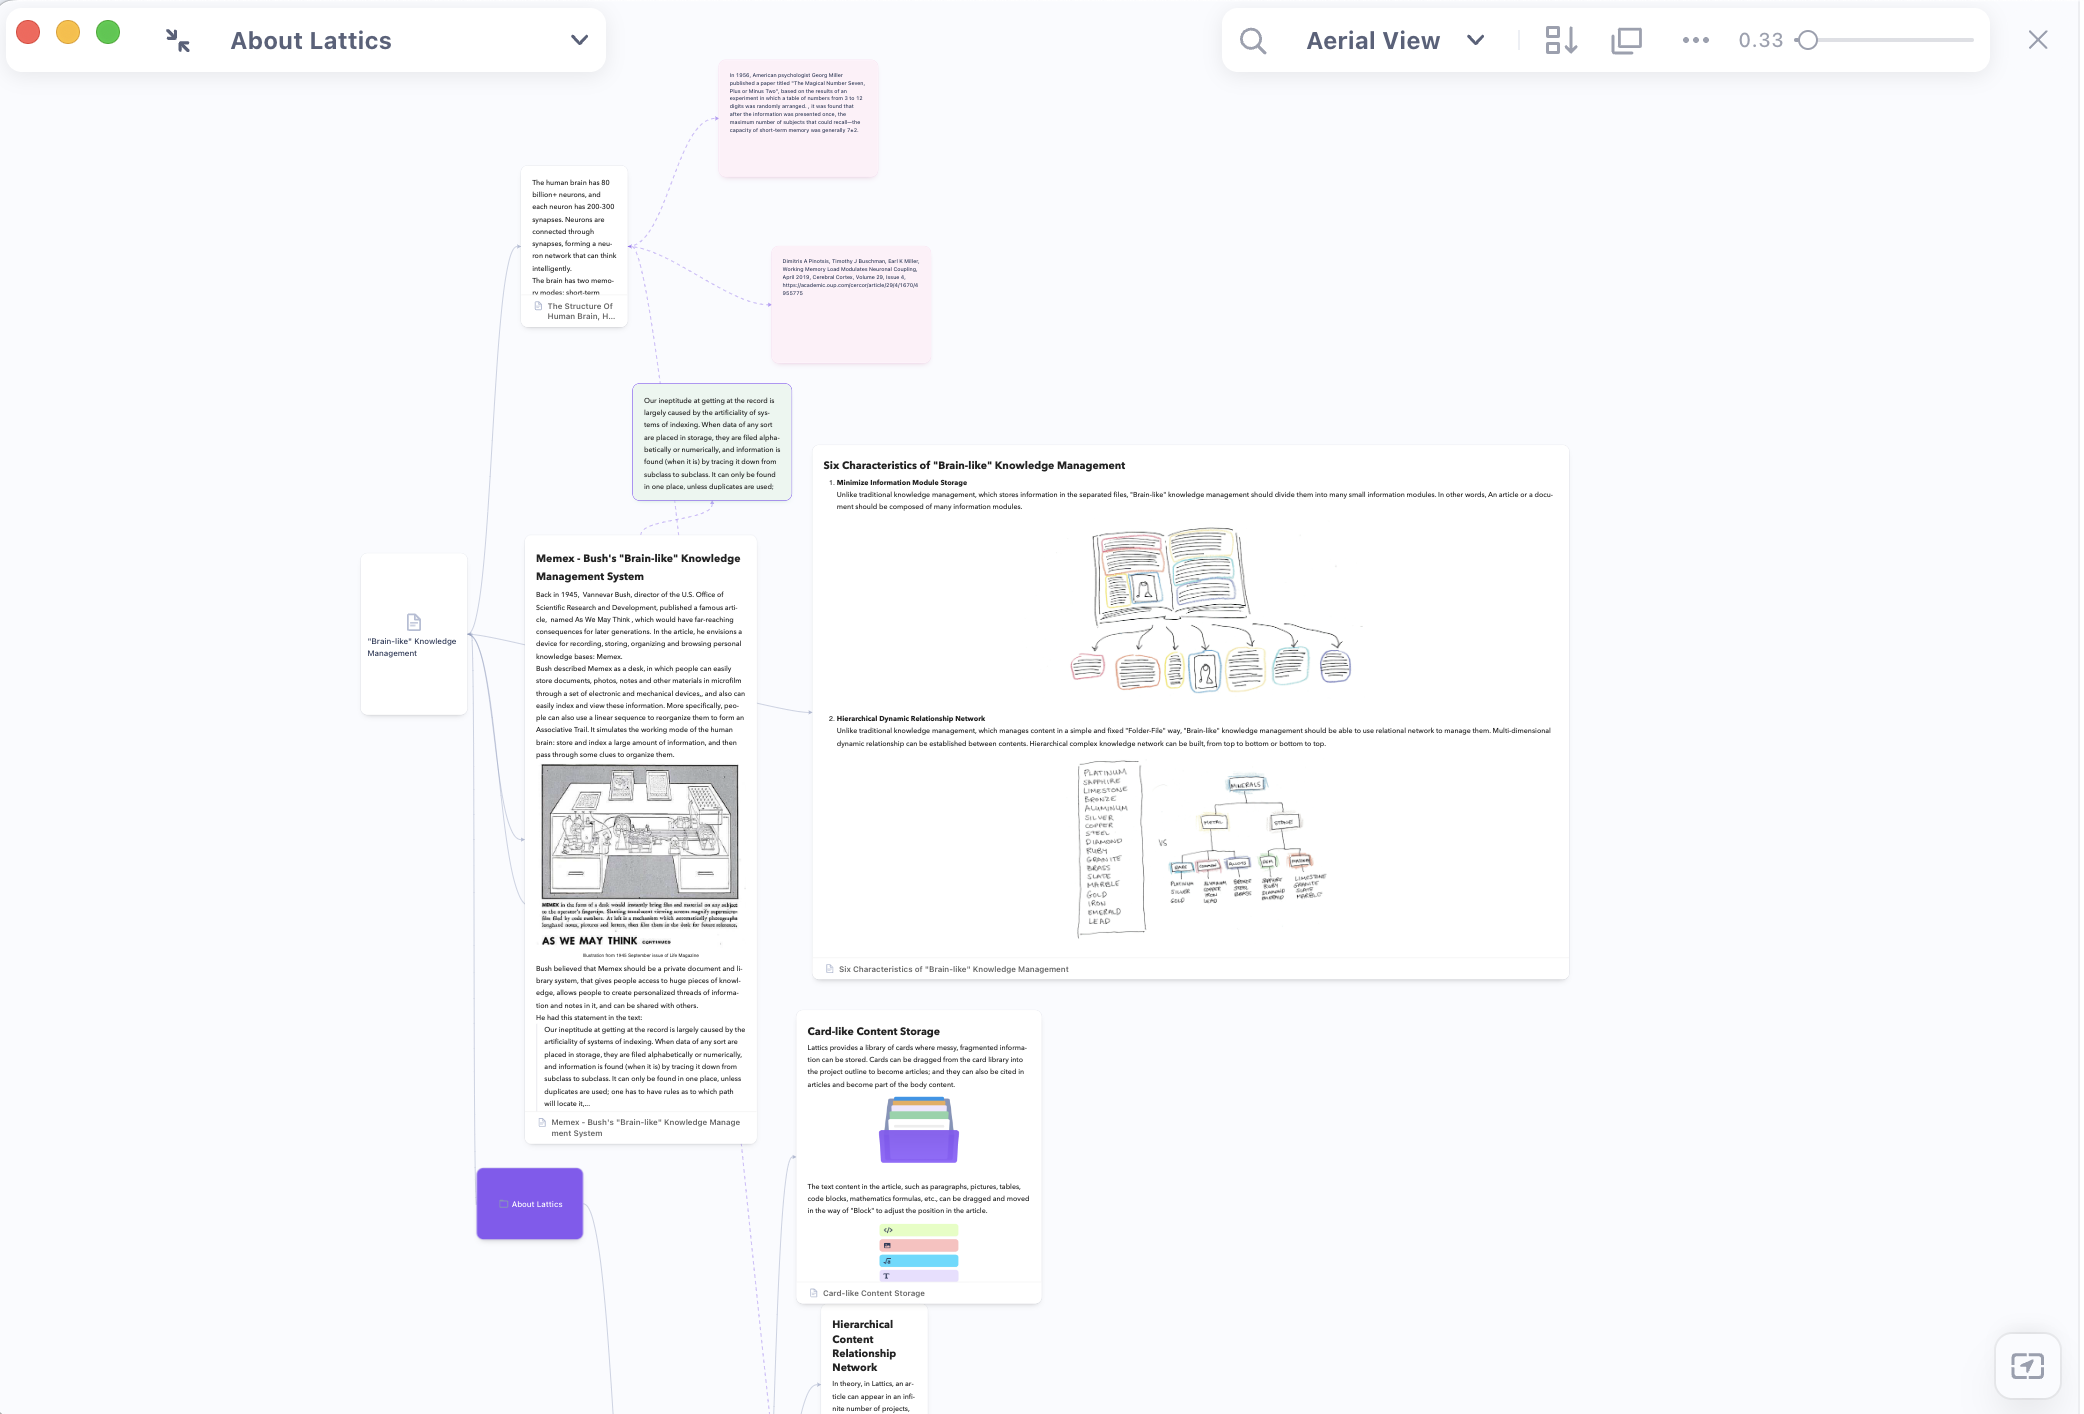Image resolution: width=2084 pixels, height=1414 pixels.
Task: Click the macOS green fullscreen button
Action: point(108,33)
